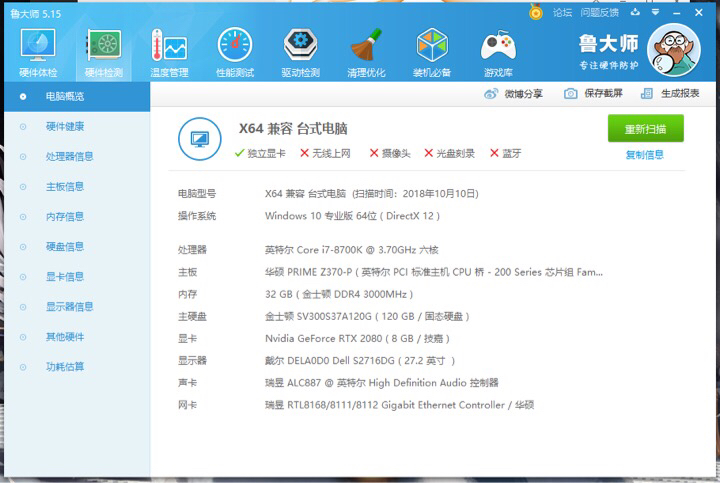Open the title bar dropdown menu arrow
Screen dimensions: 720x483
[x=655, y=12]
